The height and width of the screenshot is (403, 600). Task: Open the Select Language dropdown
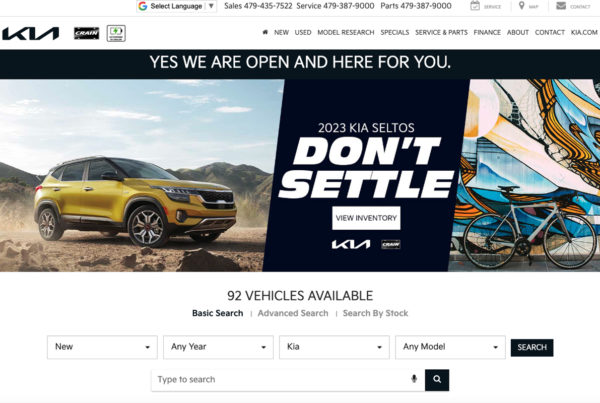pyautogui.click(x=176, y=6)
